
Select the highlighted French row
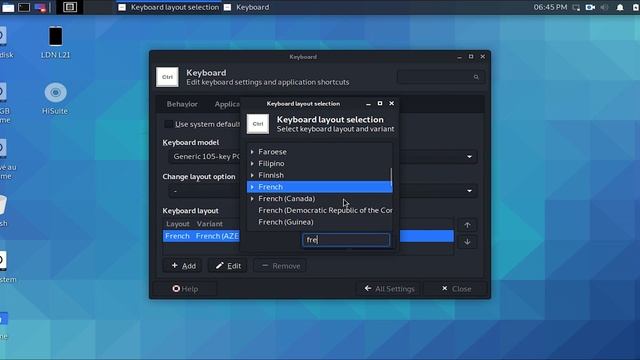[320, 187]
